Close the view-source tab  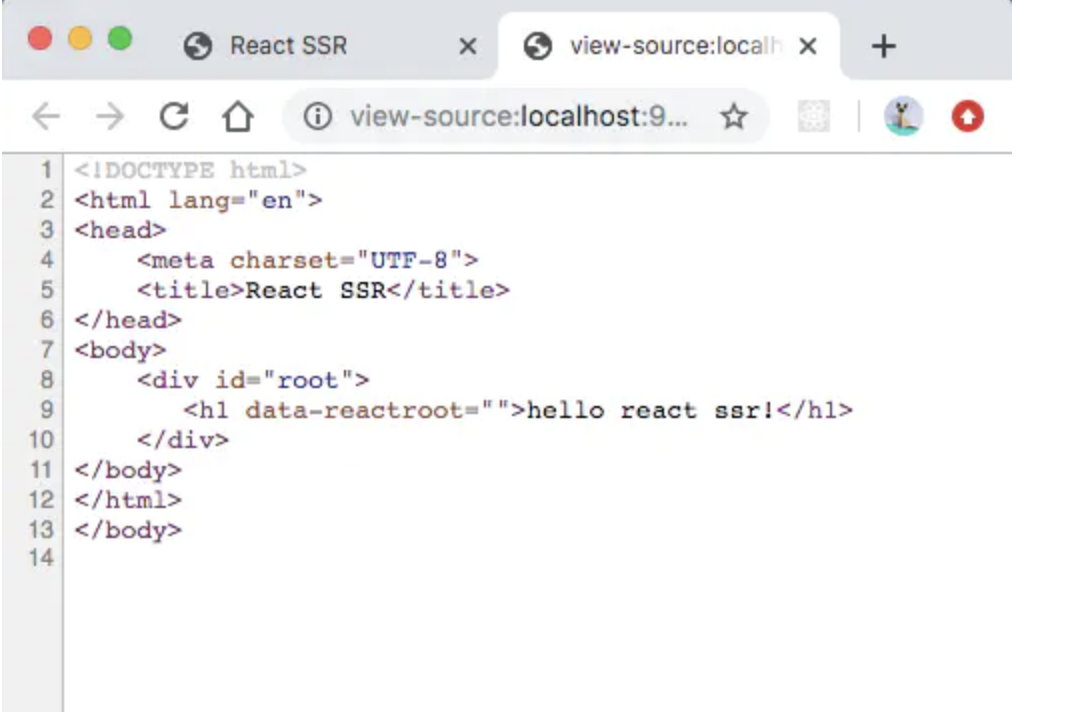[808, 46]
